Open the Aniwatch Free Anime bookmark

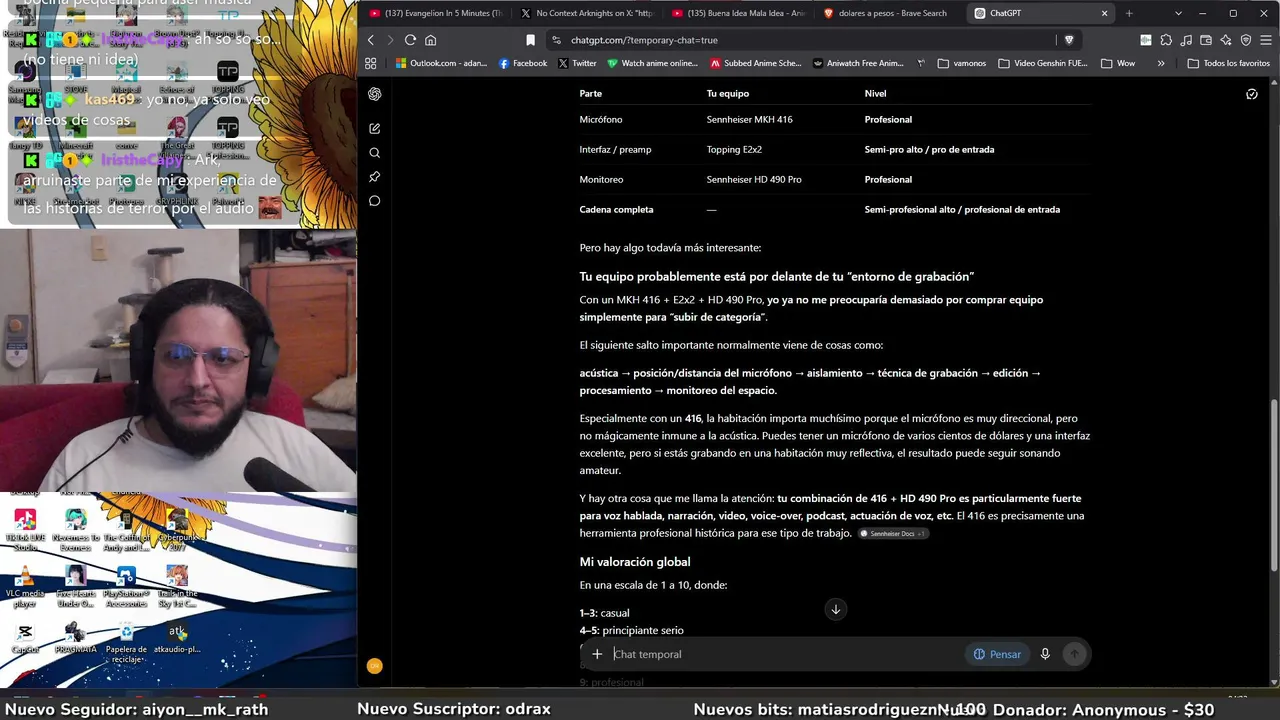point(858,63)
